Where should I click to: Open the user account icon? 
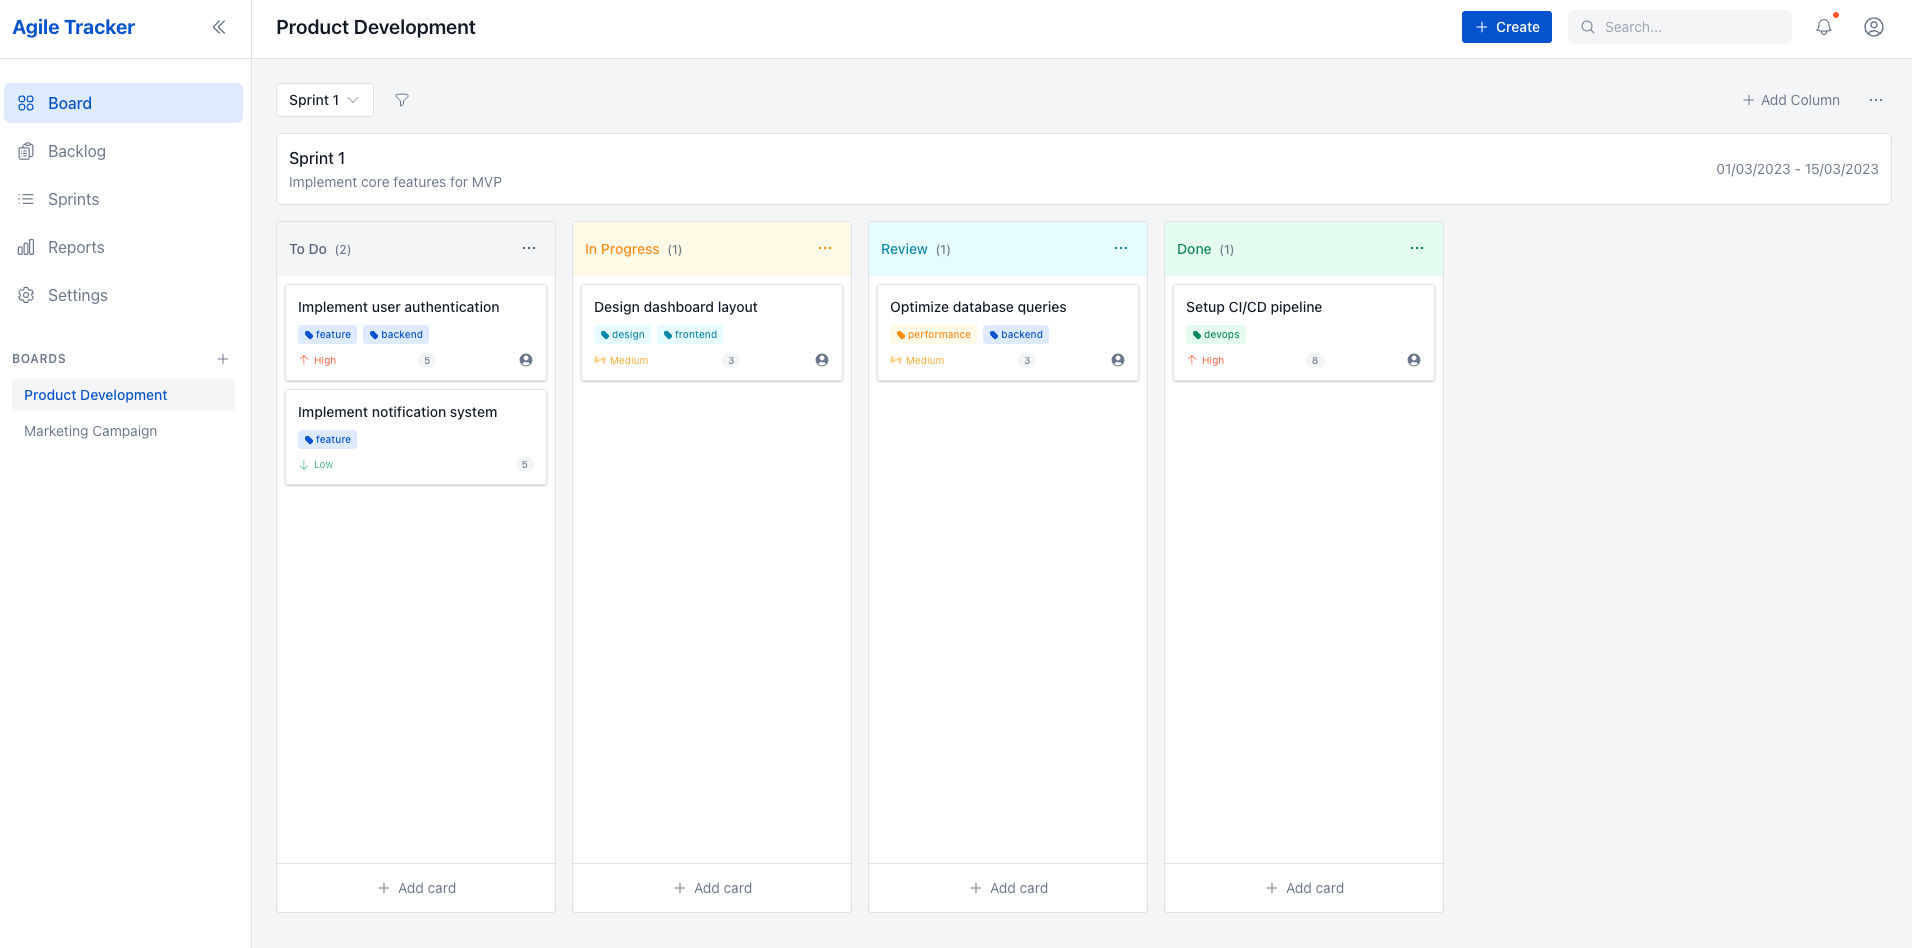[1873, 27]
